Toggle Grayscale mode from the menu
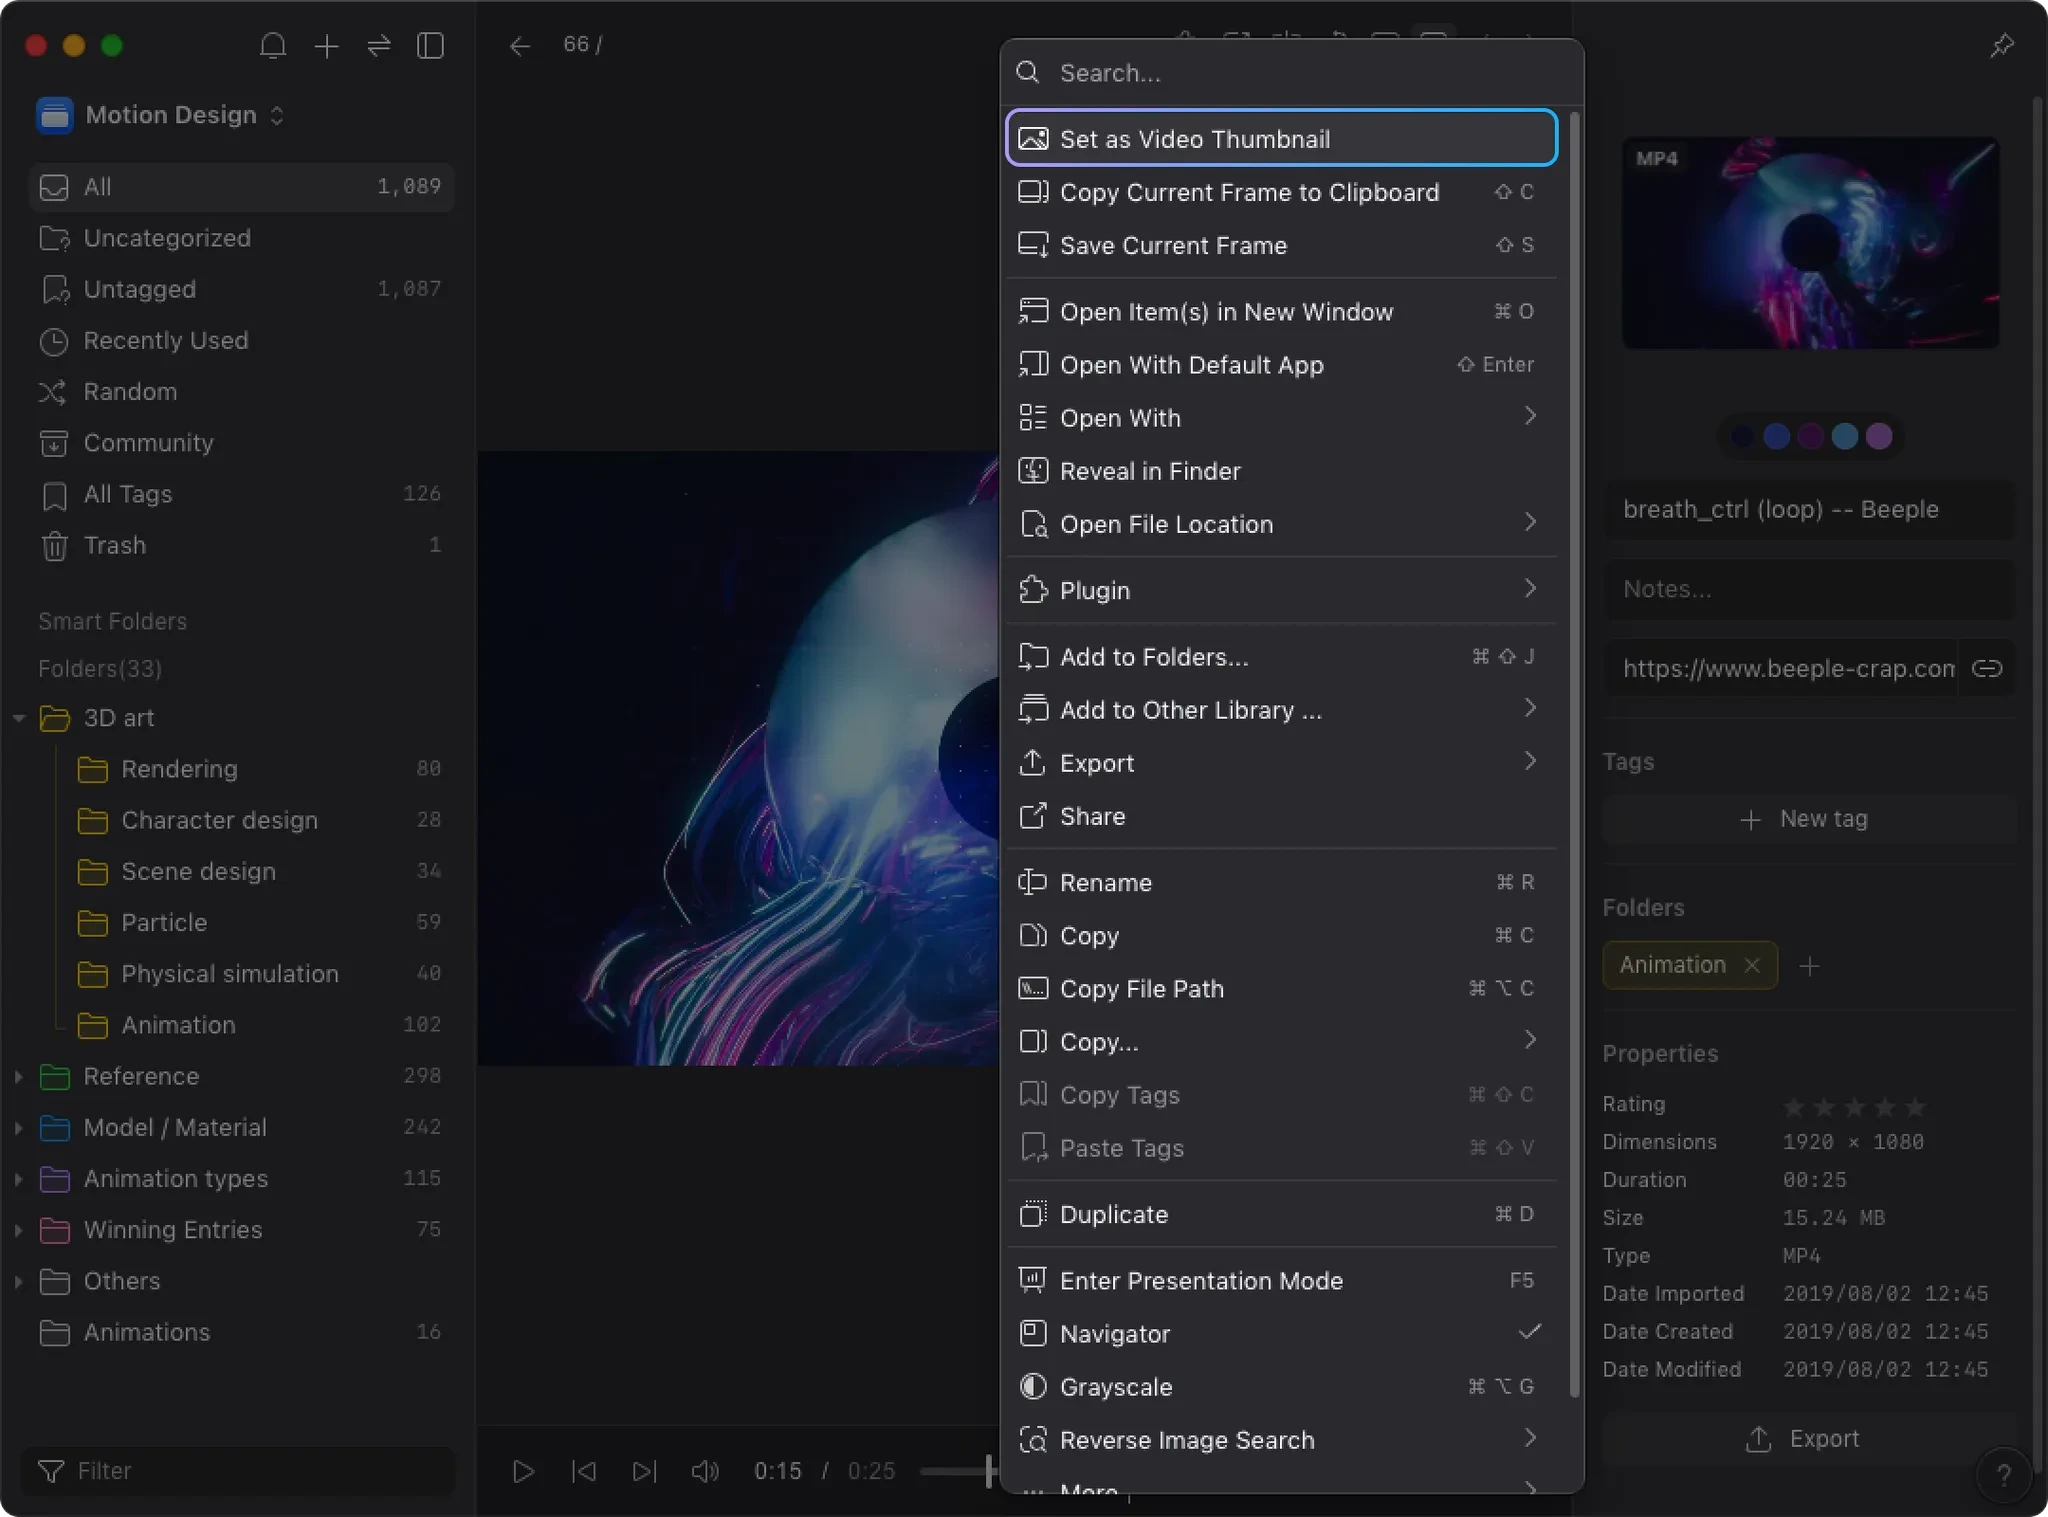 (1282, 1386)
